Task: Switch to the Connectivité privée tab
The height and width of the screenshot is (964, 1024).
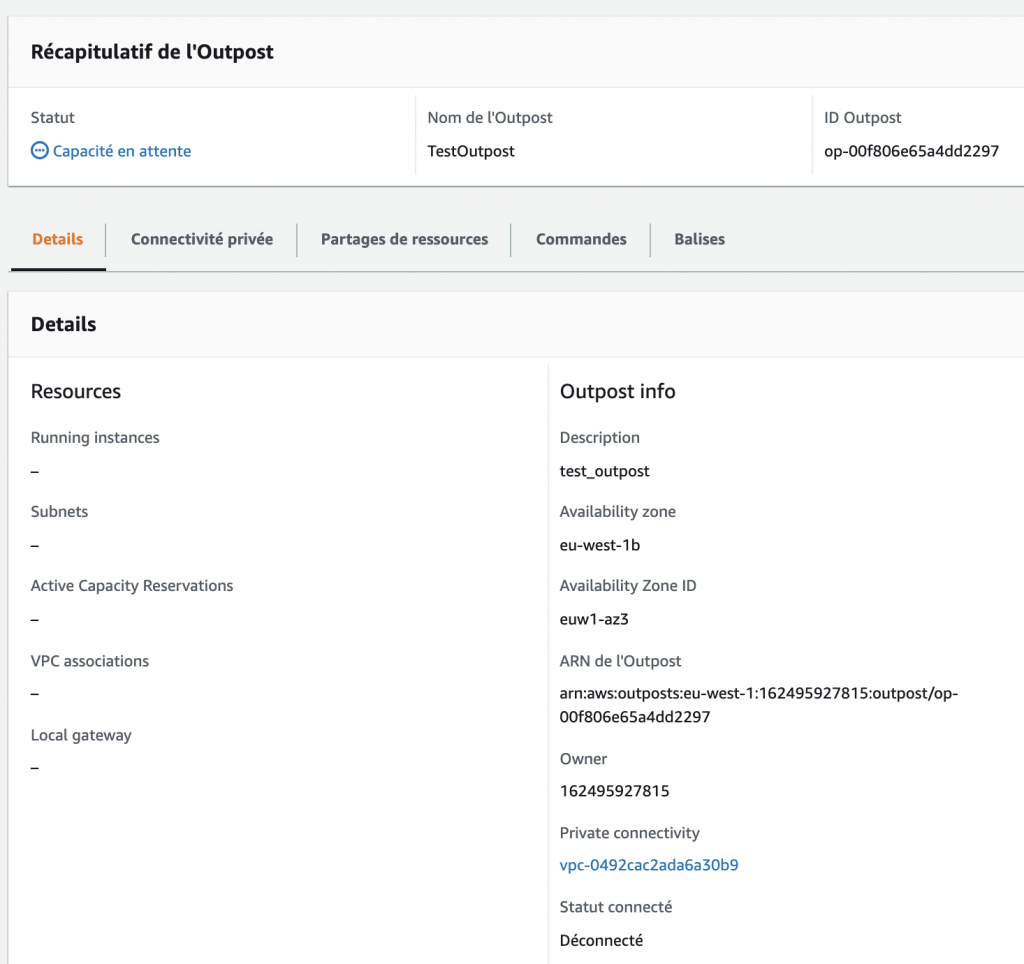Action: (x=202, y=239)
